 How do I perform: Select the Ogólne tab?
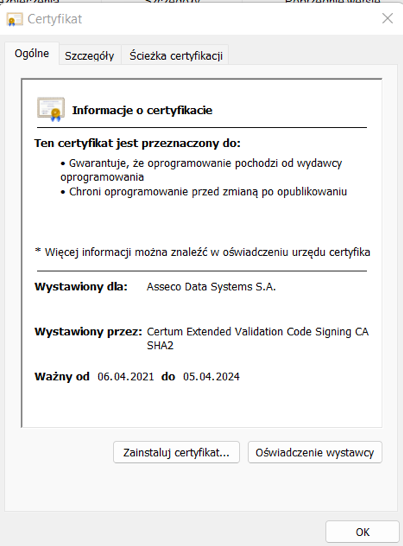(32, 54)
